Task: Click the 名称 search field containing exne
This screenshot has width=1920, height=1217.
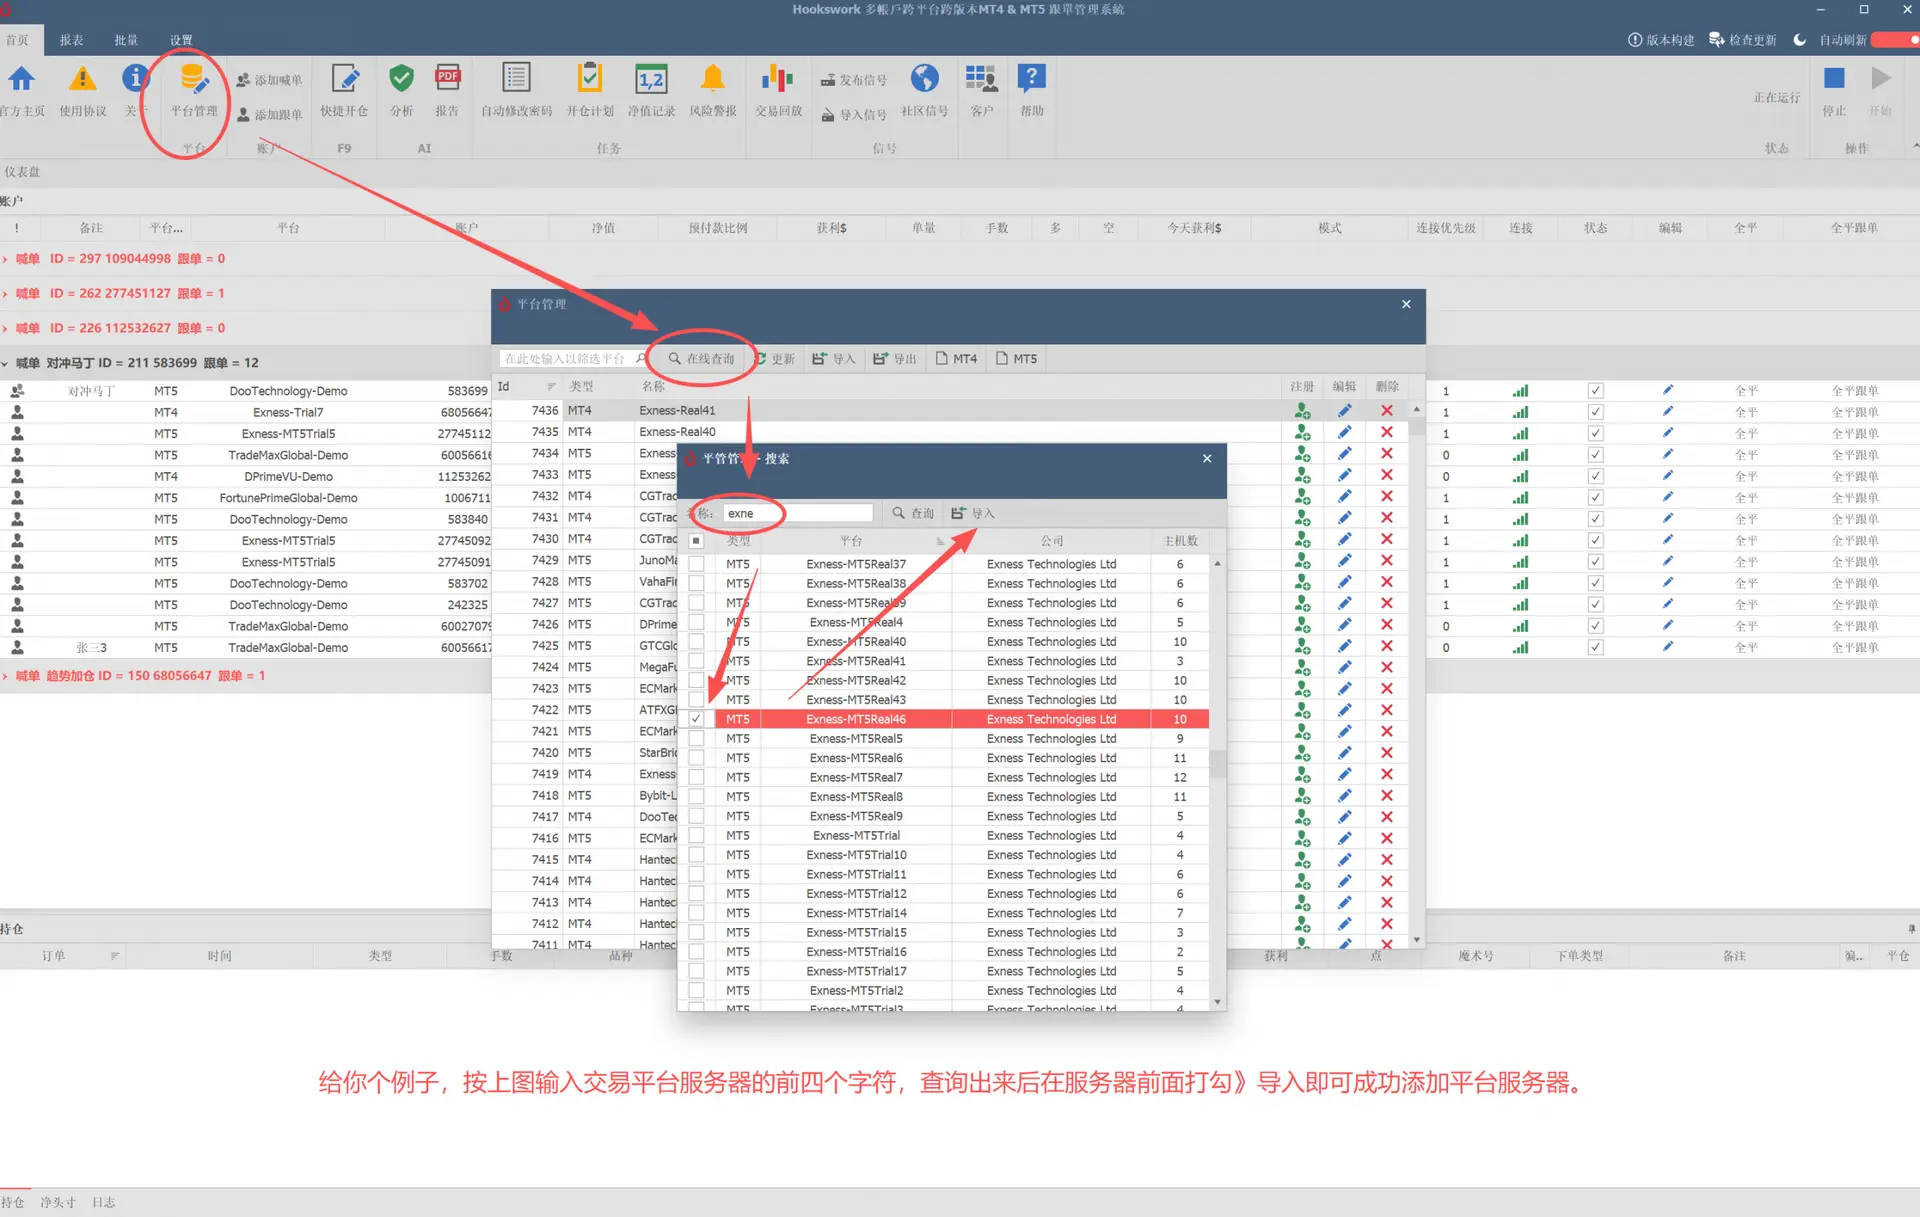Action: click(x=797, y=513)
